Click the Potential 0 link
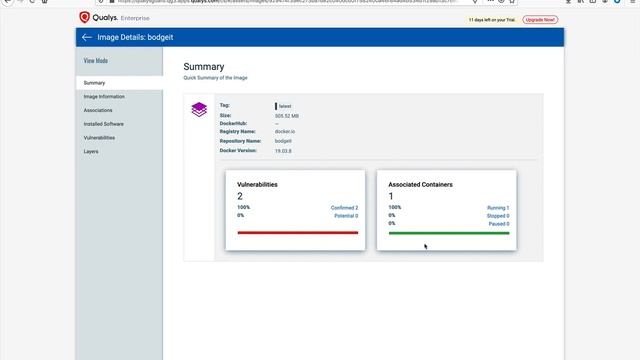The image size is (640, 360). click(x=346, y=216)
